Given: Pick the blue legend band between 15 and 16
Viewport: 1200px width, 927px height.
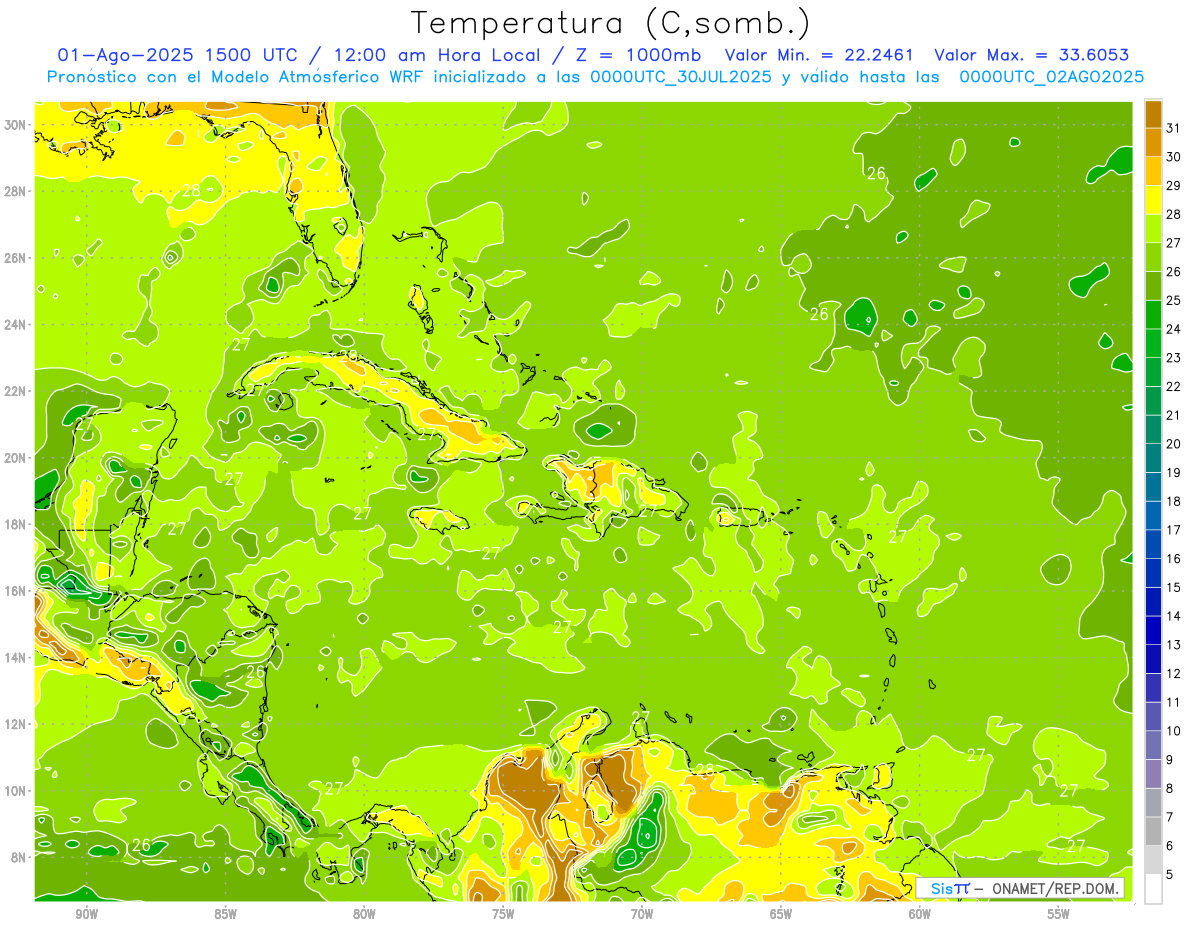Looking at the screenshot, I should [1153, 573].
